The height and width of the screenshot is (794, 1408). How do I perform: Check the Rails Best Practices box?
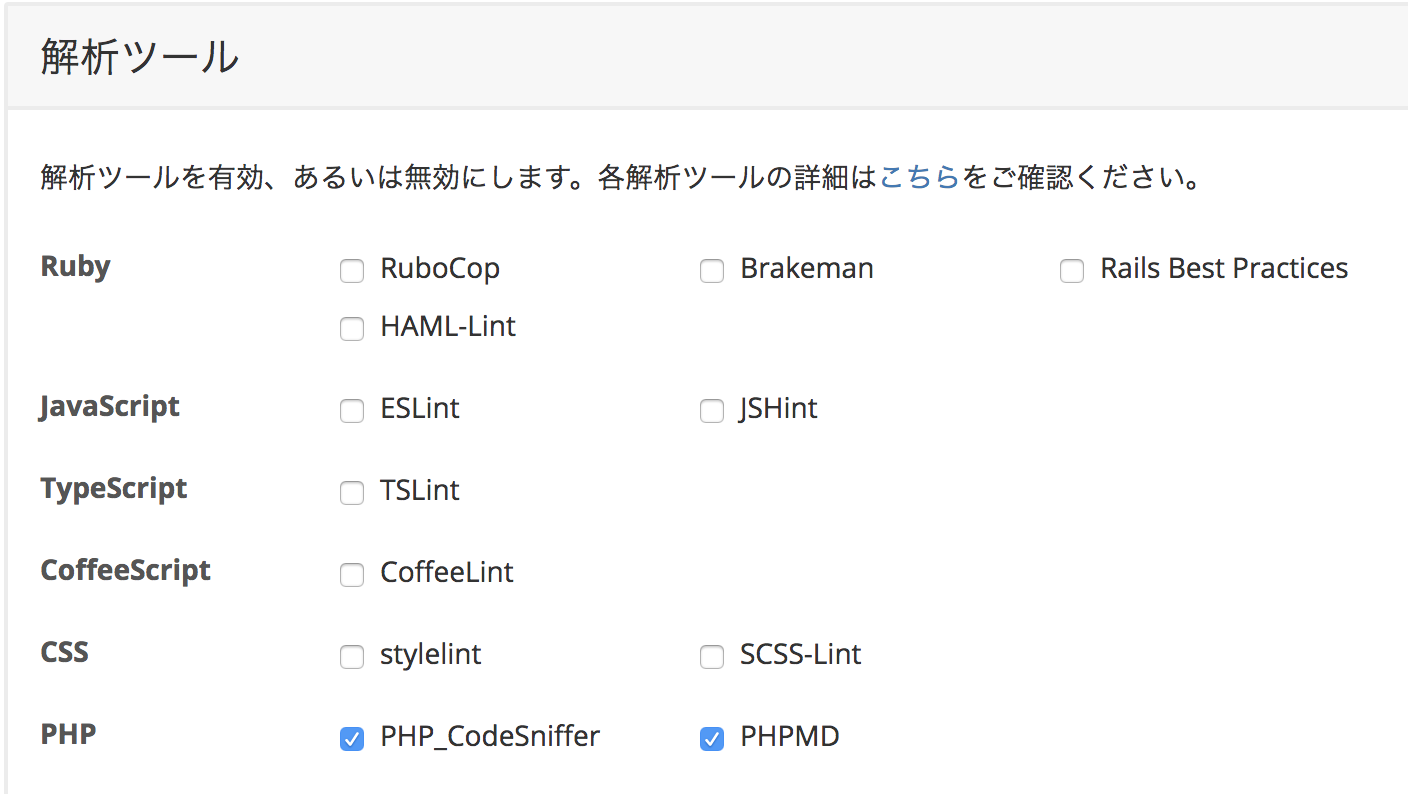(1072, 271)
